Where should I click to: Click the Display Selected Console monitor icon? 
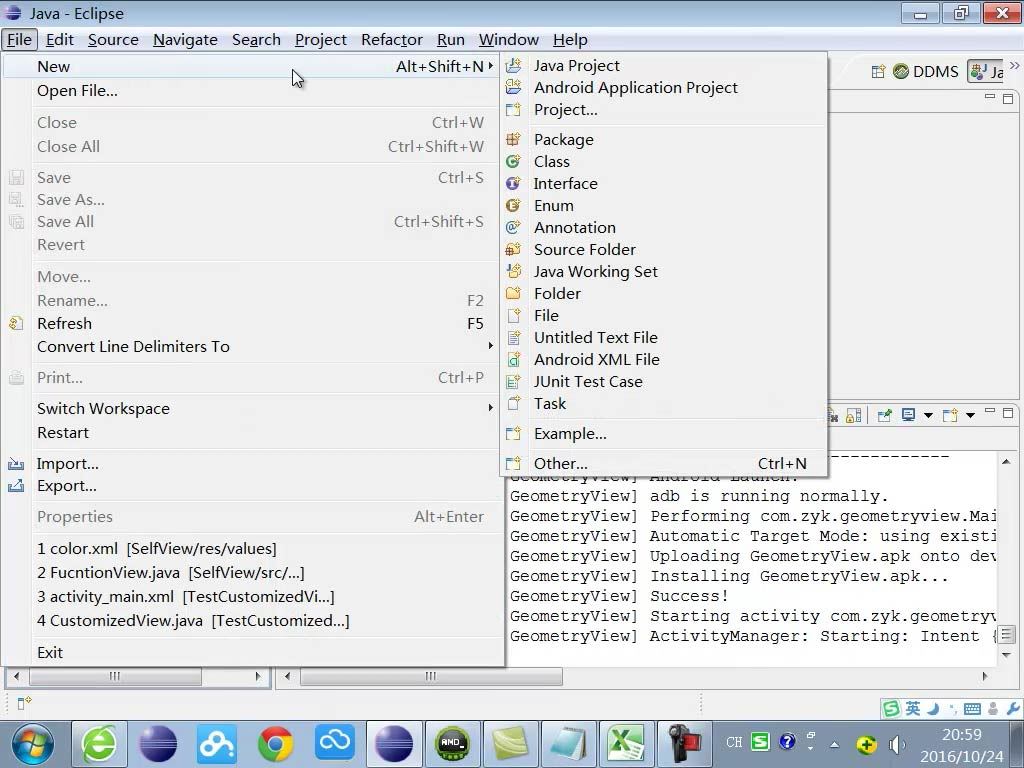908,415
